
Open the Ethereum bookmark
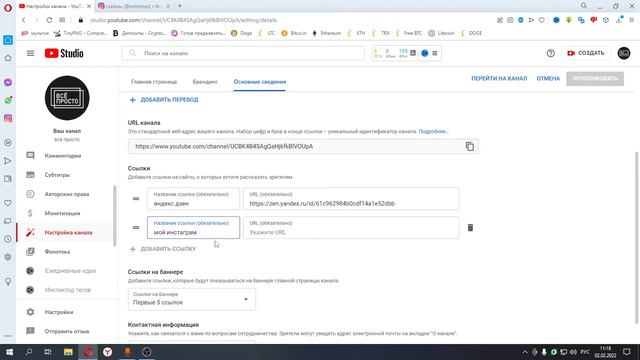pos(326,33)
